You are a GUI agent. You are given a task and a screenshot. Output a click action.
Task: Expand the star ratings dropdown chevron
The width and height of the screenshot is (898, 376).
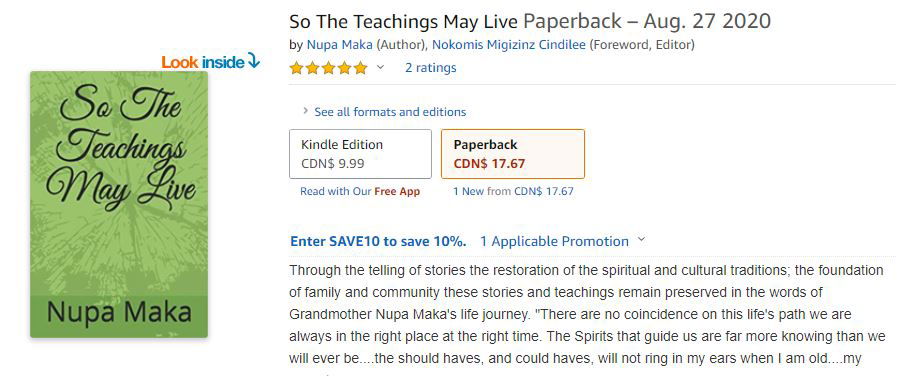[x=380, y=68]
